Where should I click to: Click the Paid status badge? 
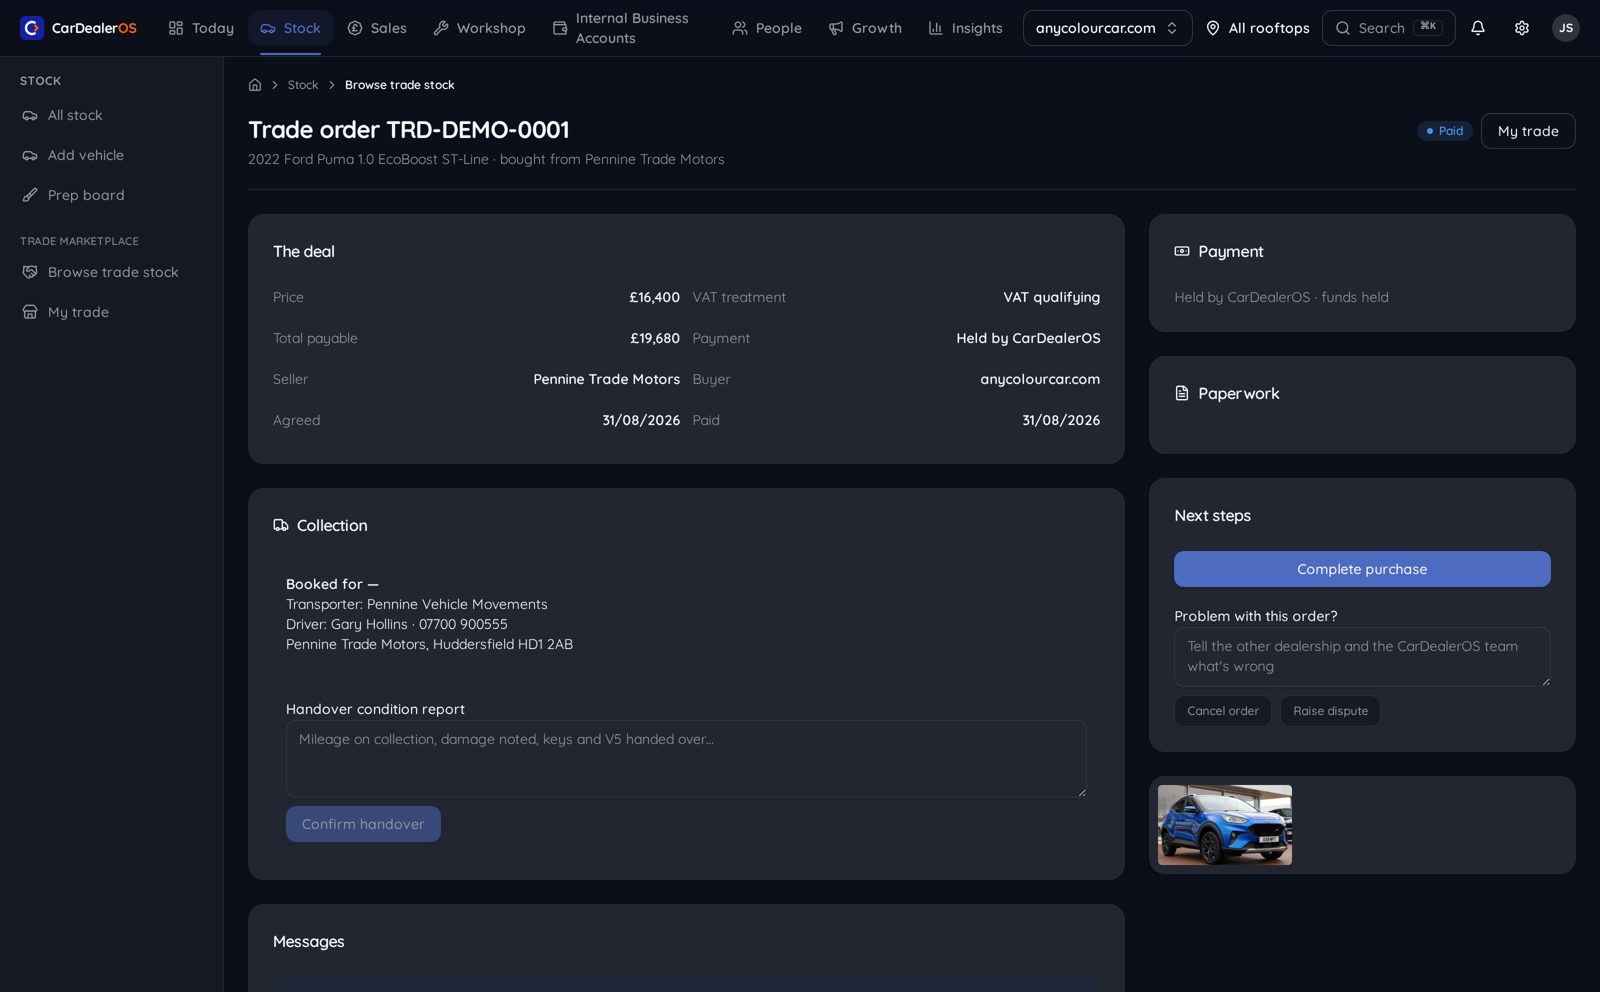[1444, 131]
